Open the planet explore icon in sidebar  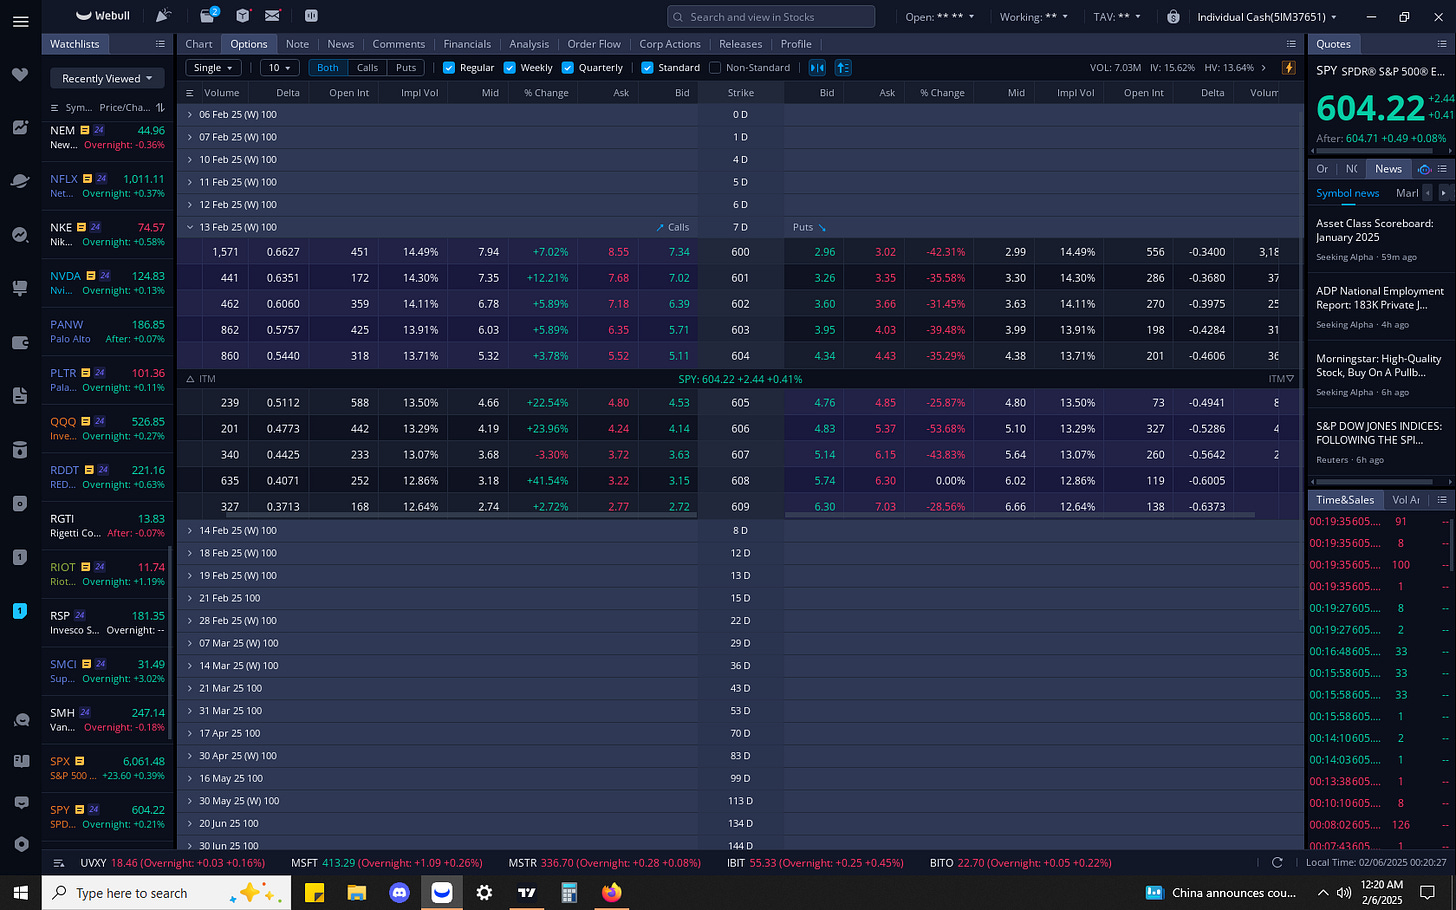pyautogui.click(x=20, y=181)
